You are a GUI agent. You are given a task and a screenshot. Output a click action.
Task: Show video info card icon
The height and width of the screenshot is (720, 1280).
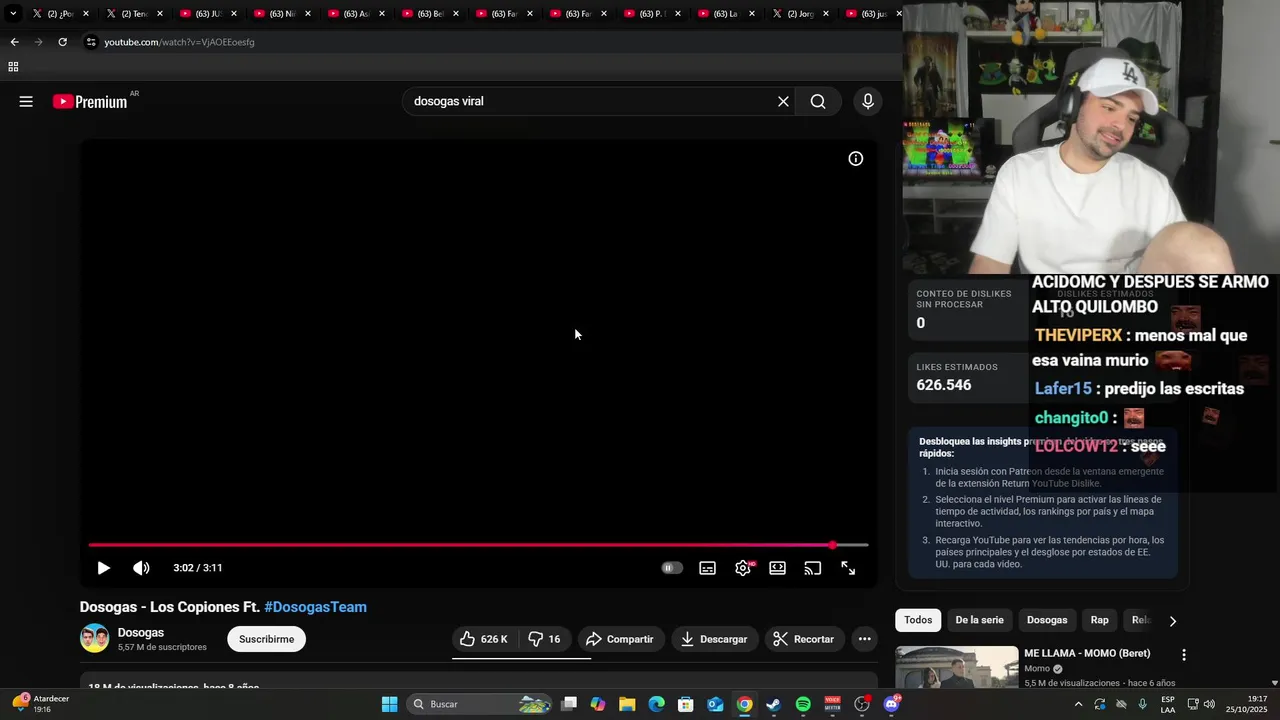(x=856, y=158)
